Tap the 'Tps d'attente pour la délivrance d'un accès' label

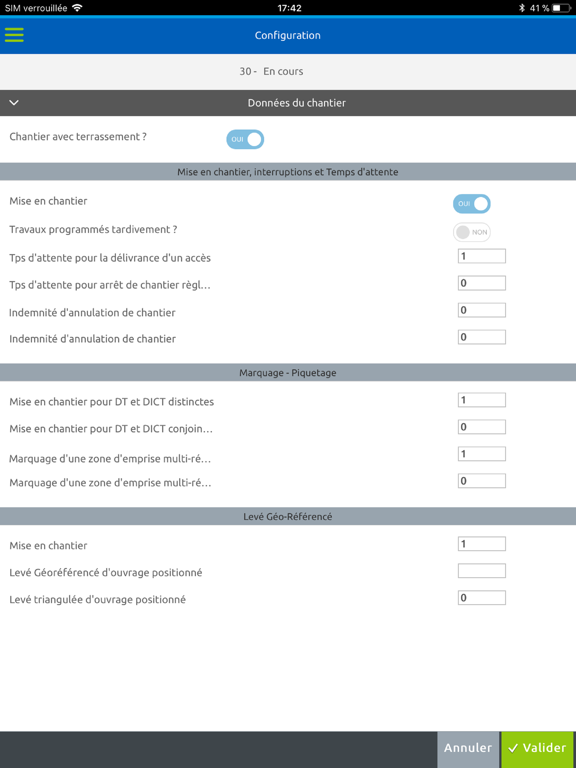click(110, 258)
